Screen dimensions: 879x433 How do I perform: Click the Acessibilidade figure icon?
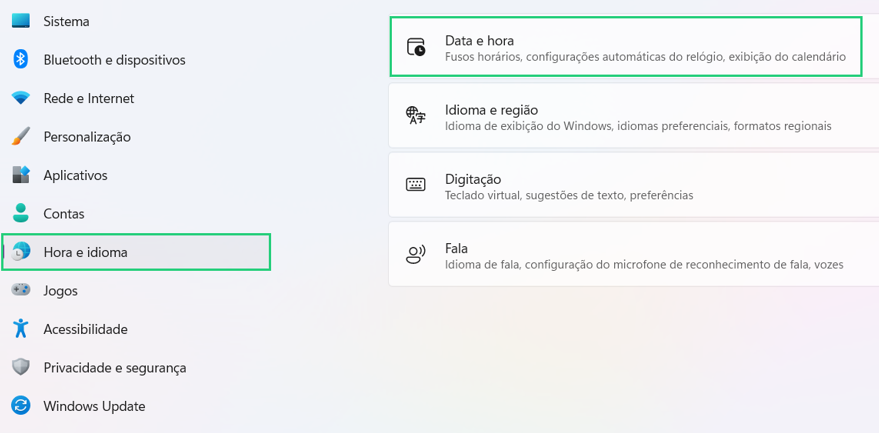21,329
